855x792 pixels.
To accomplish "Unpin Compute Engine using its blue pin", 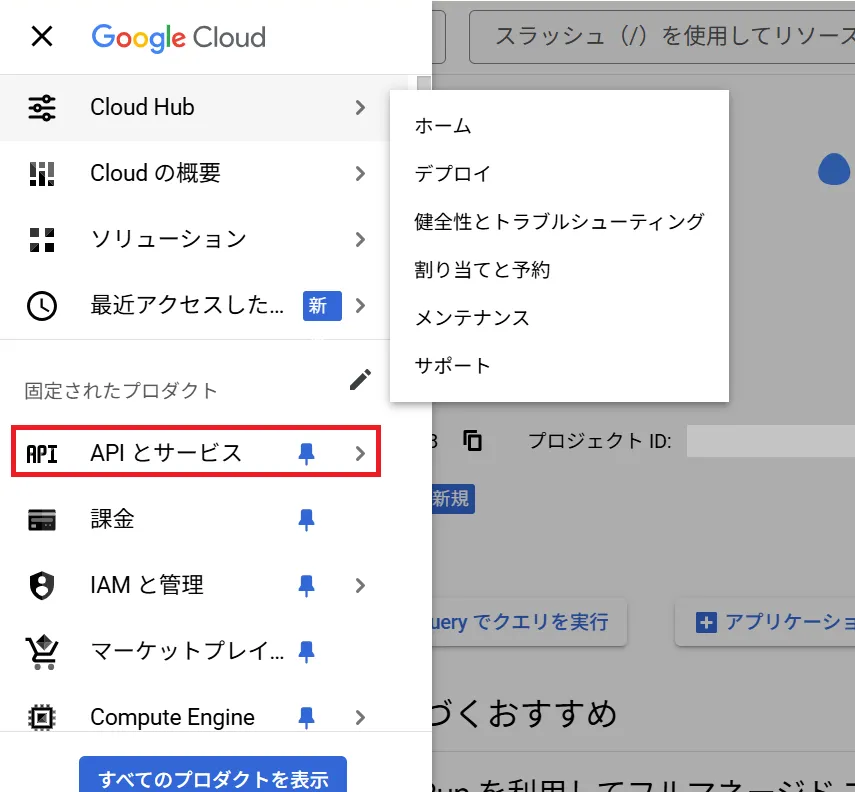I will (x=306, y=717).
